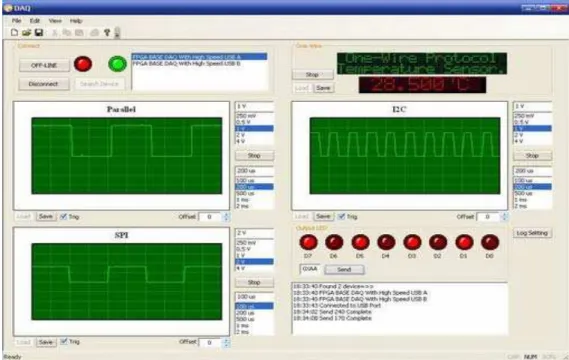Click the OFF-LINE button
Viewport: 569px width, 360px height.
44,65
